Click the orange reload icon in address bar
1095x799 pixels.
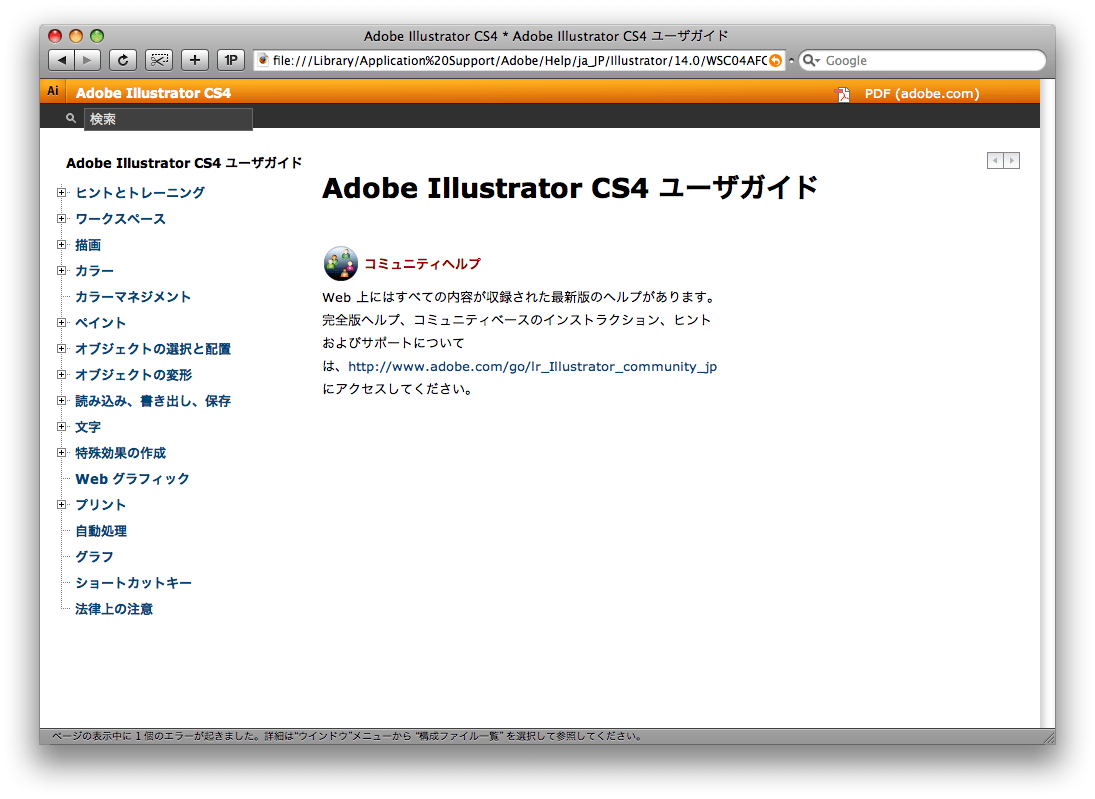click(775, 61)
